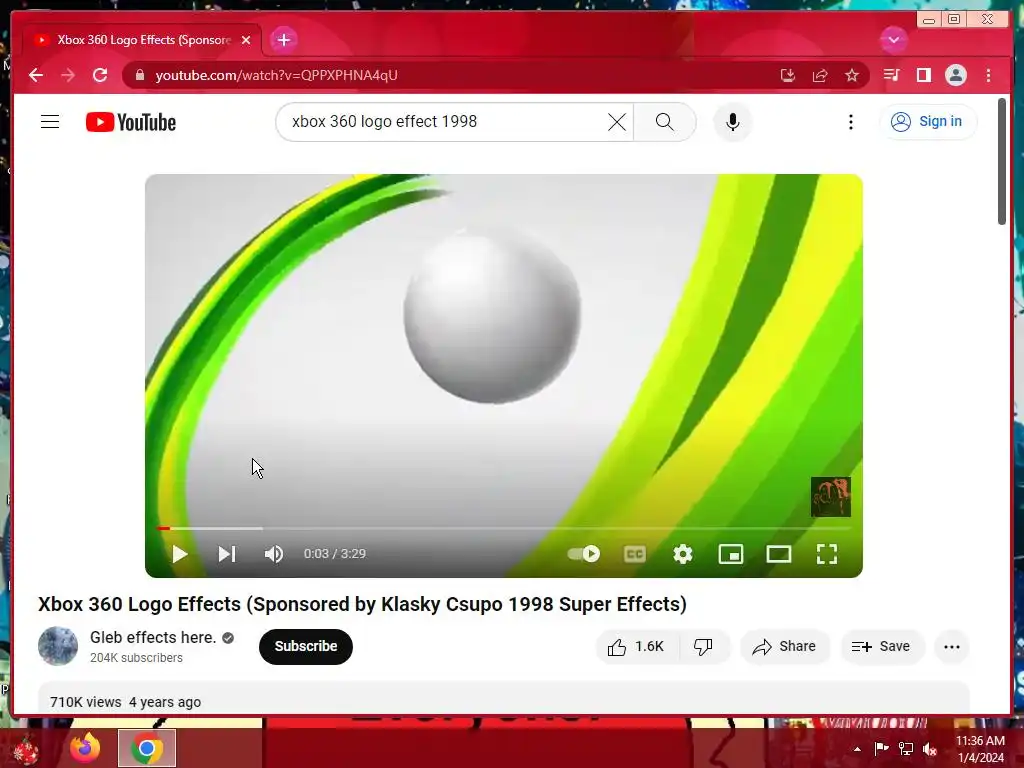Image resolution: width=1024 pixels, height=768 pixels.
Task: Click the Chrome taskbar button
Action: [x=147, y=748]
